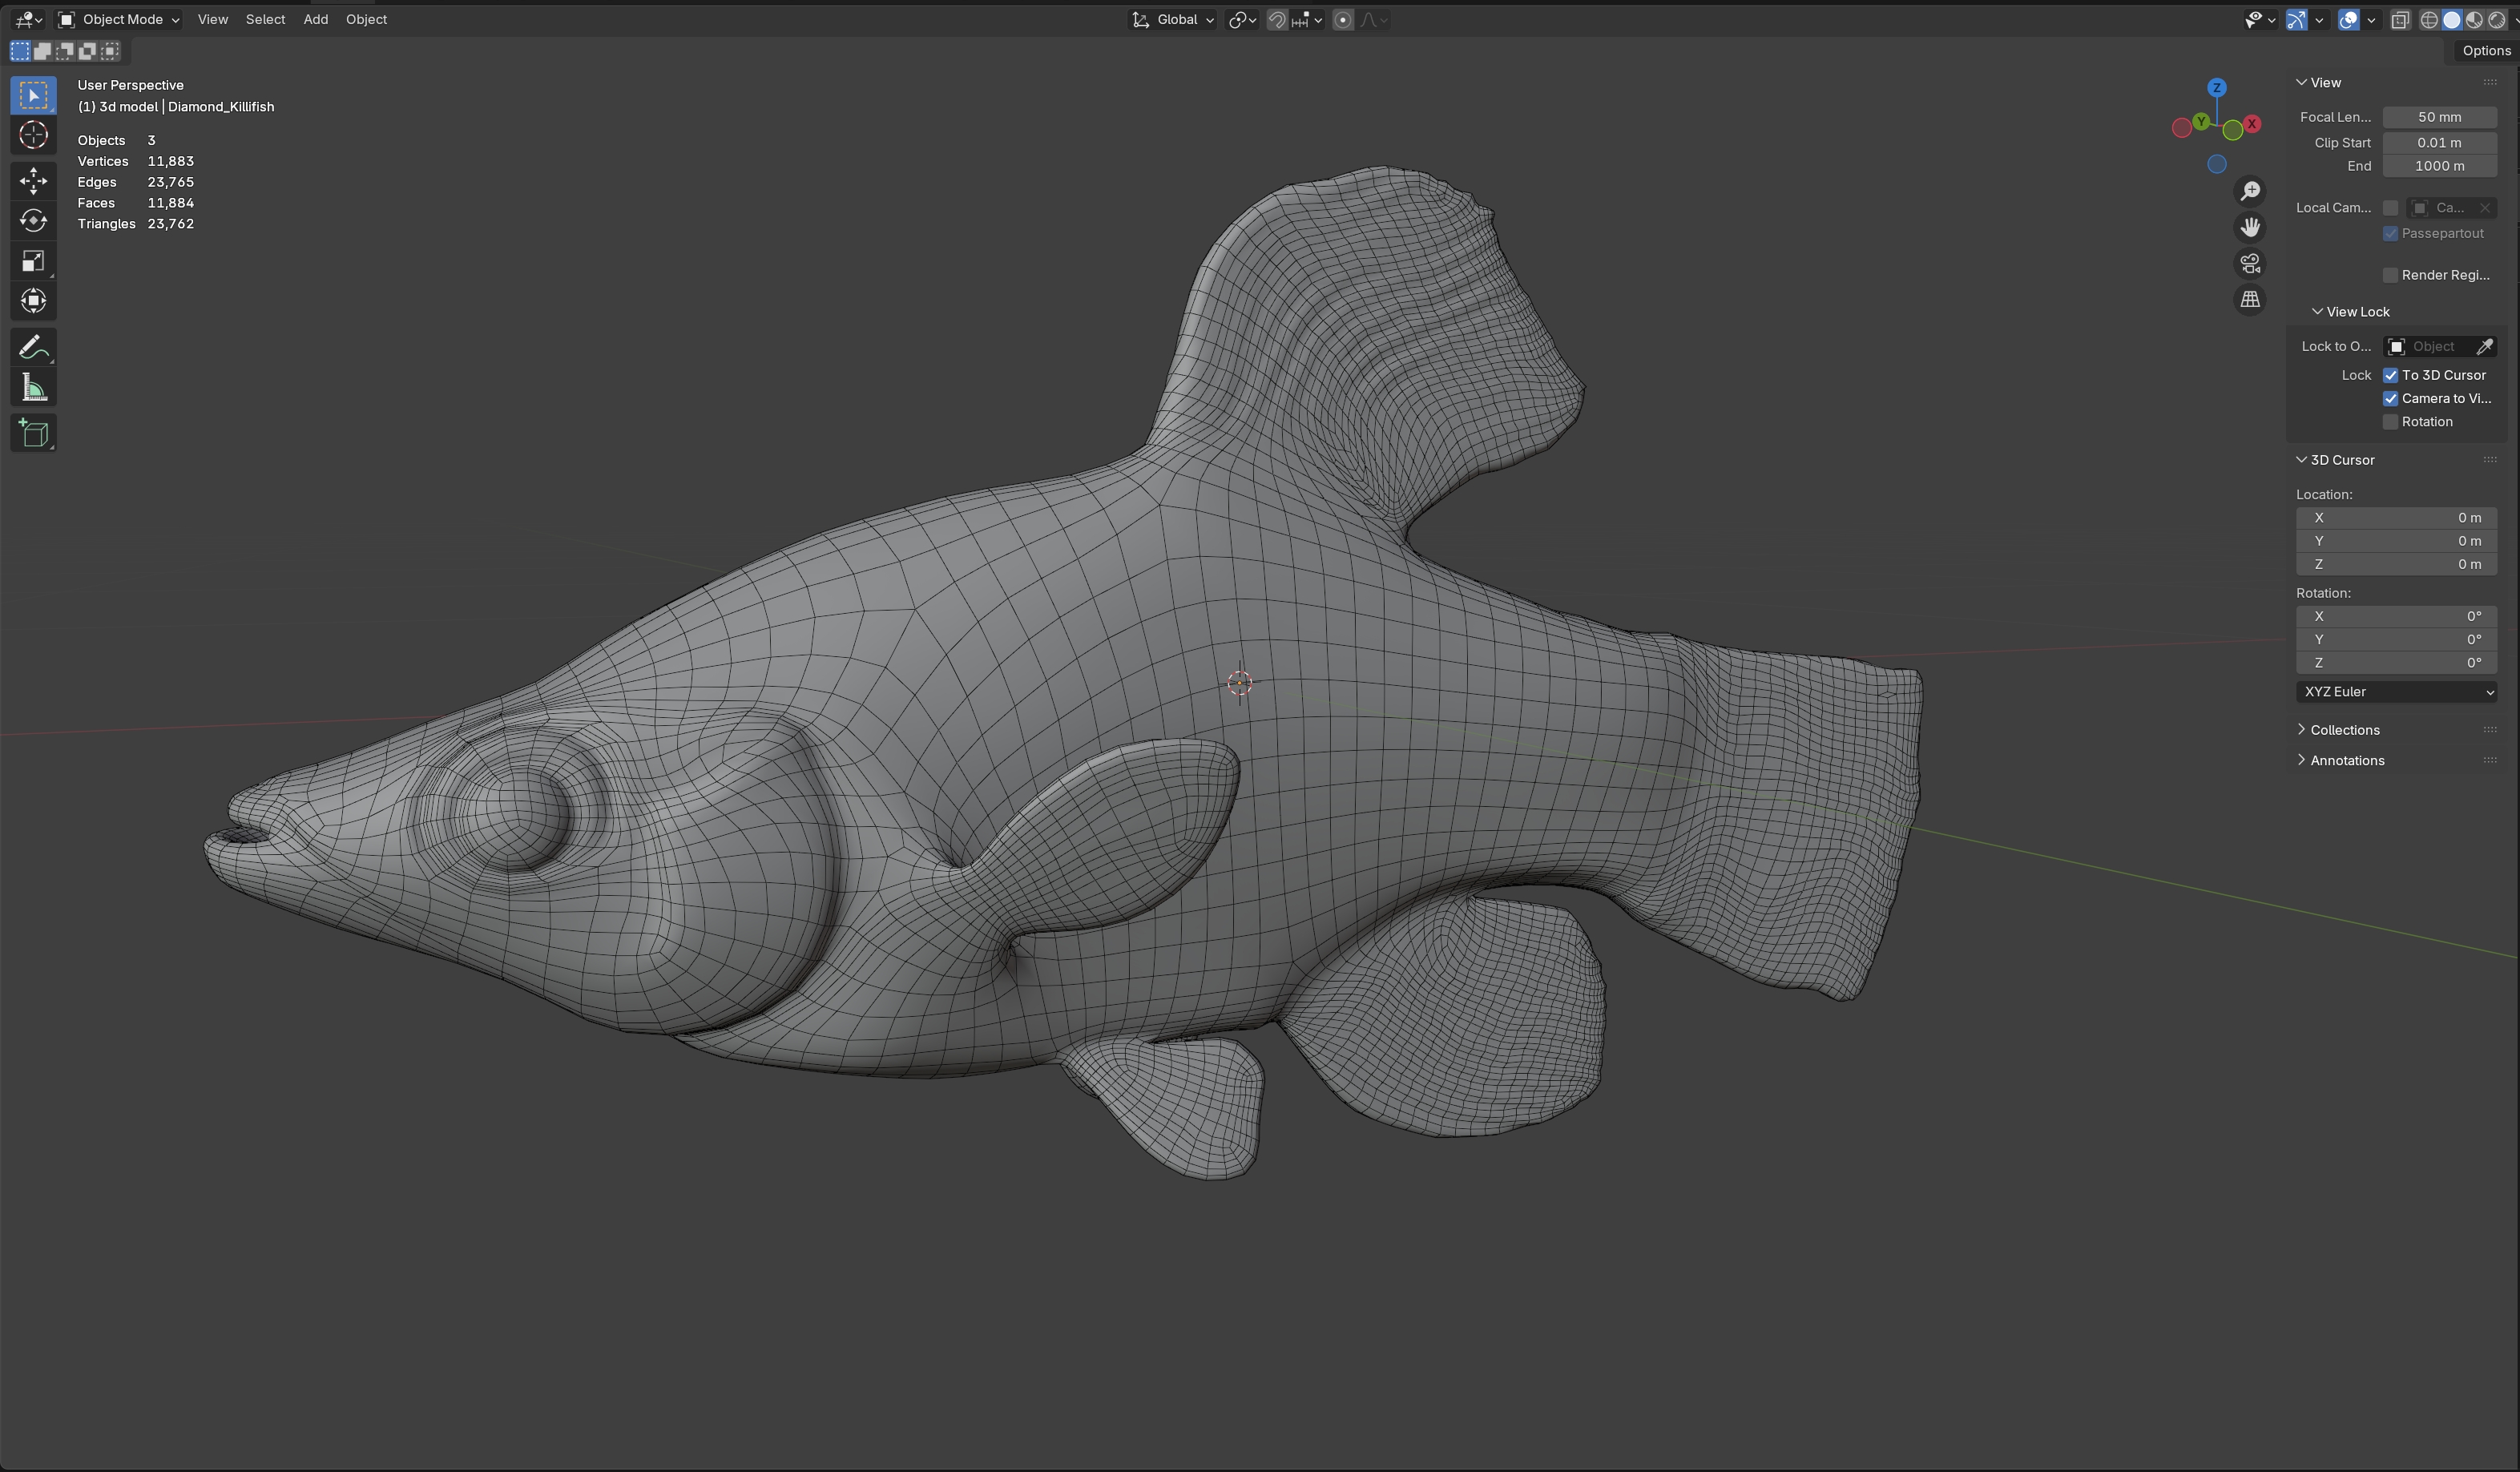Image resolution: width=2520 pixels, height=1472 pixels.
Task: Activate the Move tool
Action: point(33,180)
